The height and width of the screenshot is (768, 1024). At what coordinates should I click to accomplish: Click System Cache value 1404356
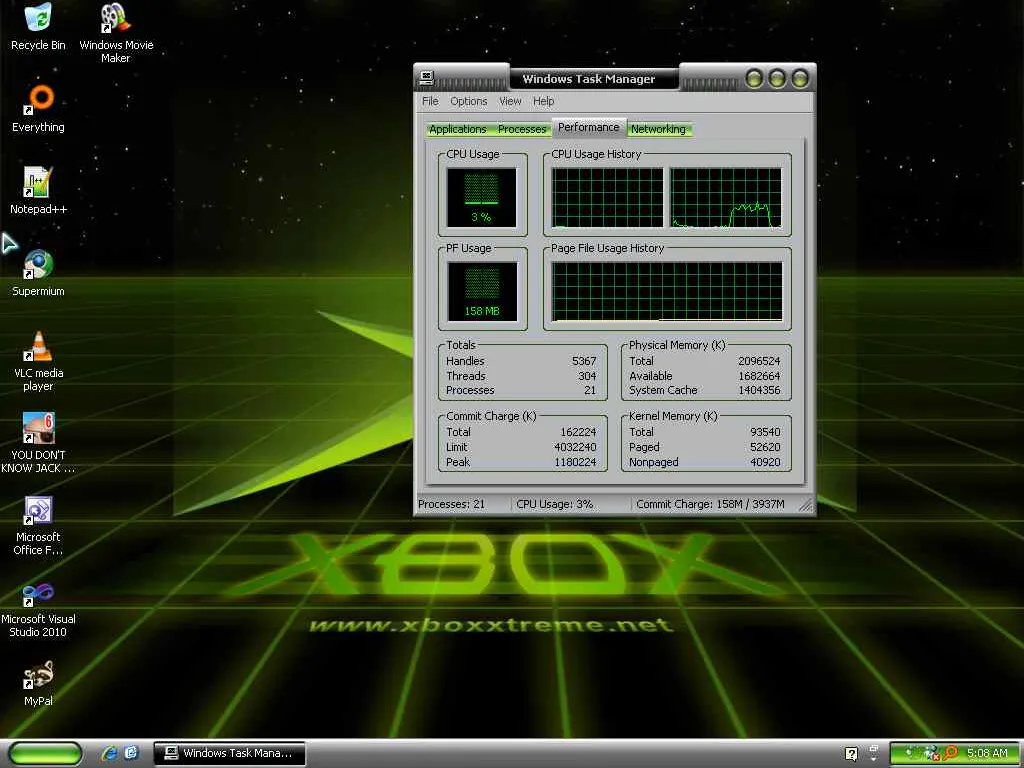pos(759,391)
